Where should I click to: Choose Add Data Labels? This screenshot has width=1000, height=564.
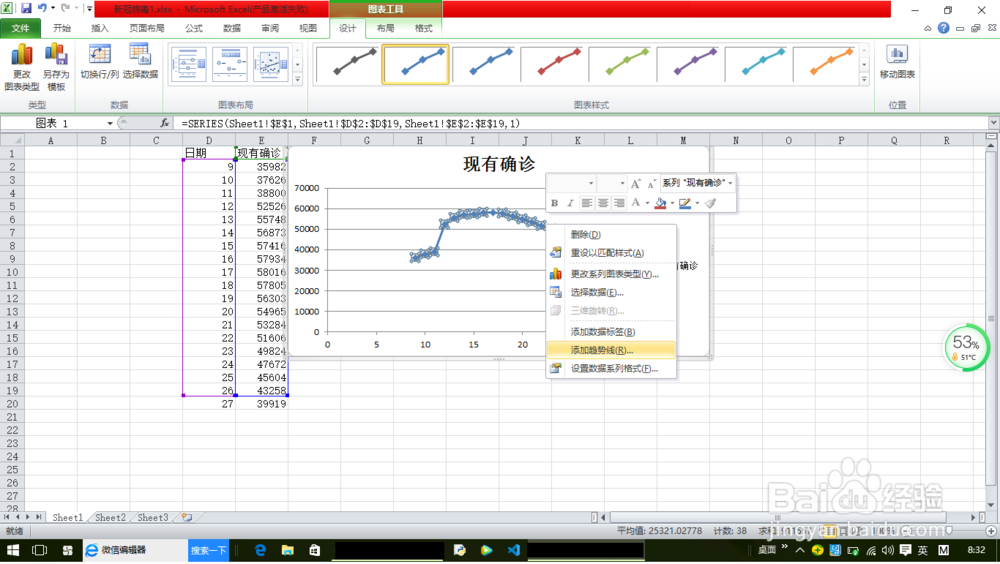pyautogui.click(x=611, y=332)
